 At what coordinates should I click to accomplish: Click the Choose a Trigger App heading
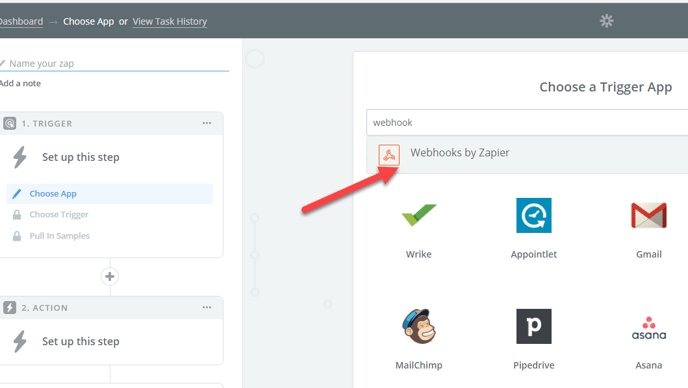(606, 87)
